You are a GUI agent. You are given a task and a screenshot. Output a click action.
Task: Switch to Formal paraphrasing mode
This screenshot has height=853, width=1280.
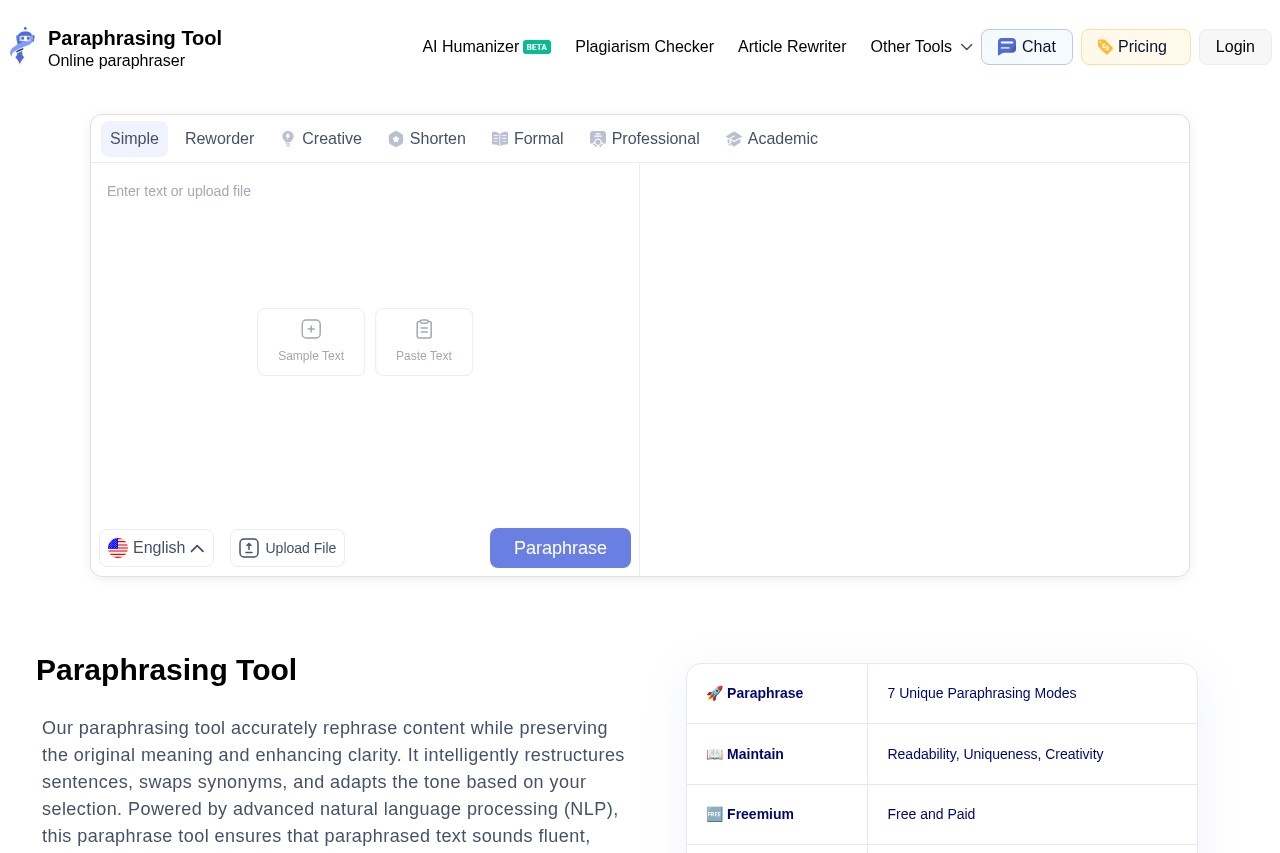pyautogui.click(x=528, y=139)
